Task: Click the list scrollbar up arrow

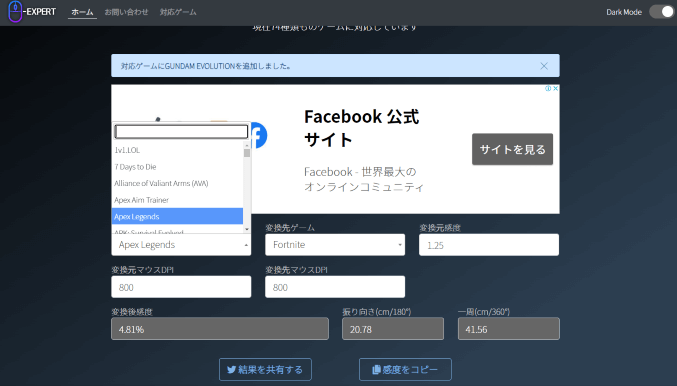Action: pyautogui.click(x=247, y=145)
